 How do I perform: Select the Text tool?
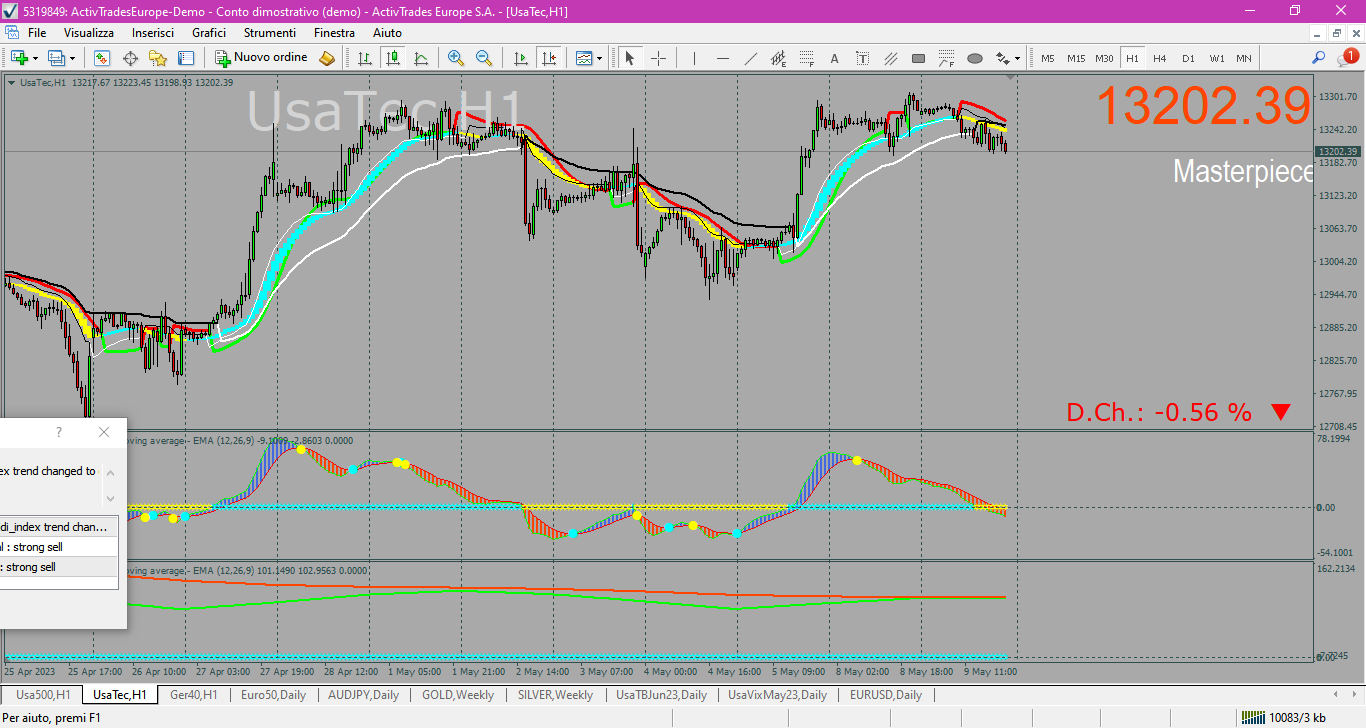click(x=834, y=58)
